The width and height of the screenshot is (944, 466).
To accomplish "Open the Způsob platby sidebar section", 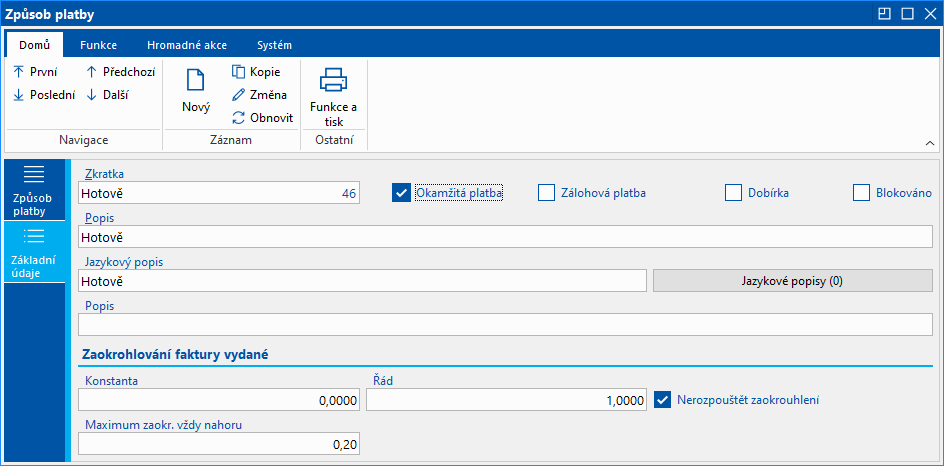I will (34, 191).
